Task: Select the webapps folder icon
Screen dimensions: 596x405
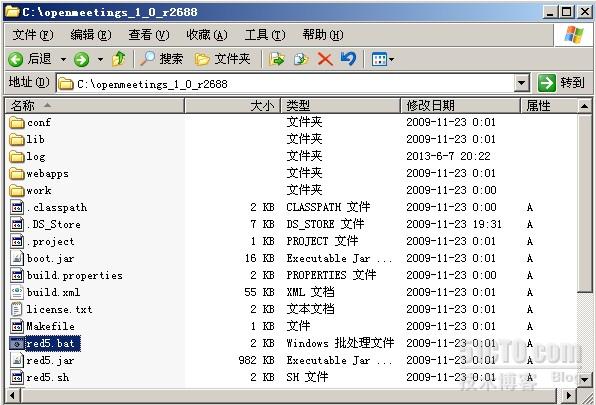Action: [17, 174]
